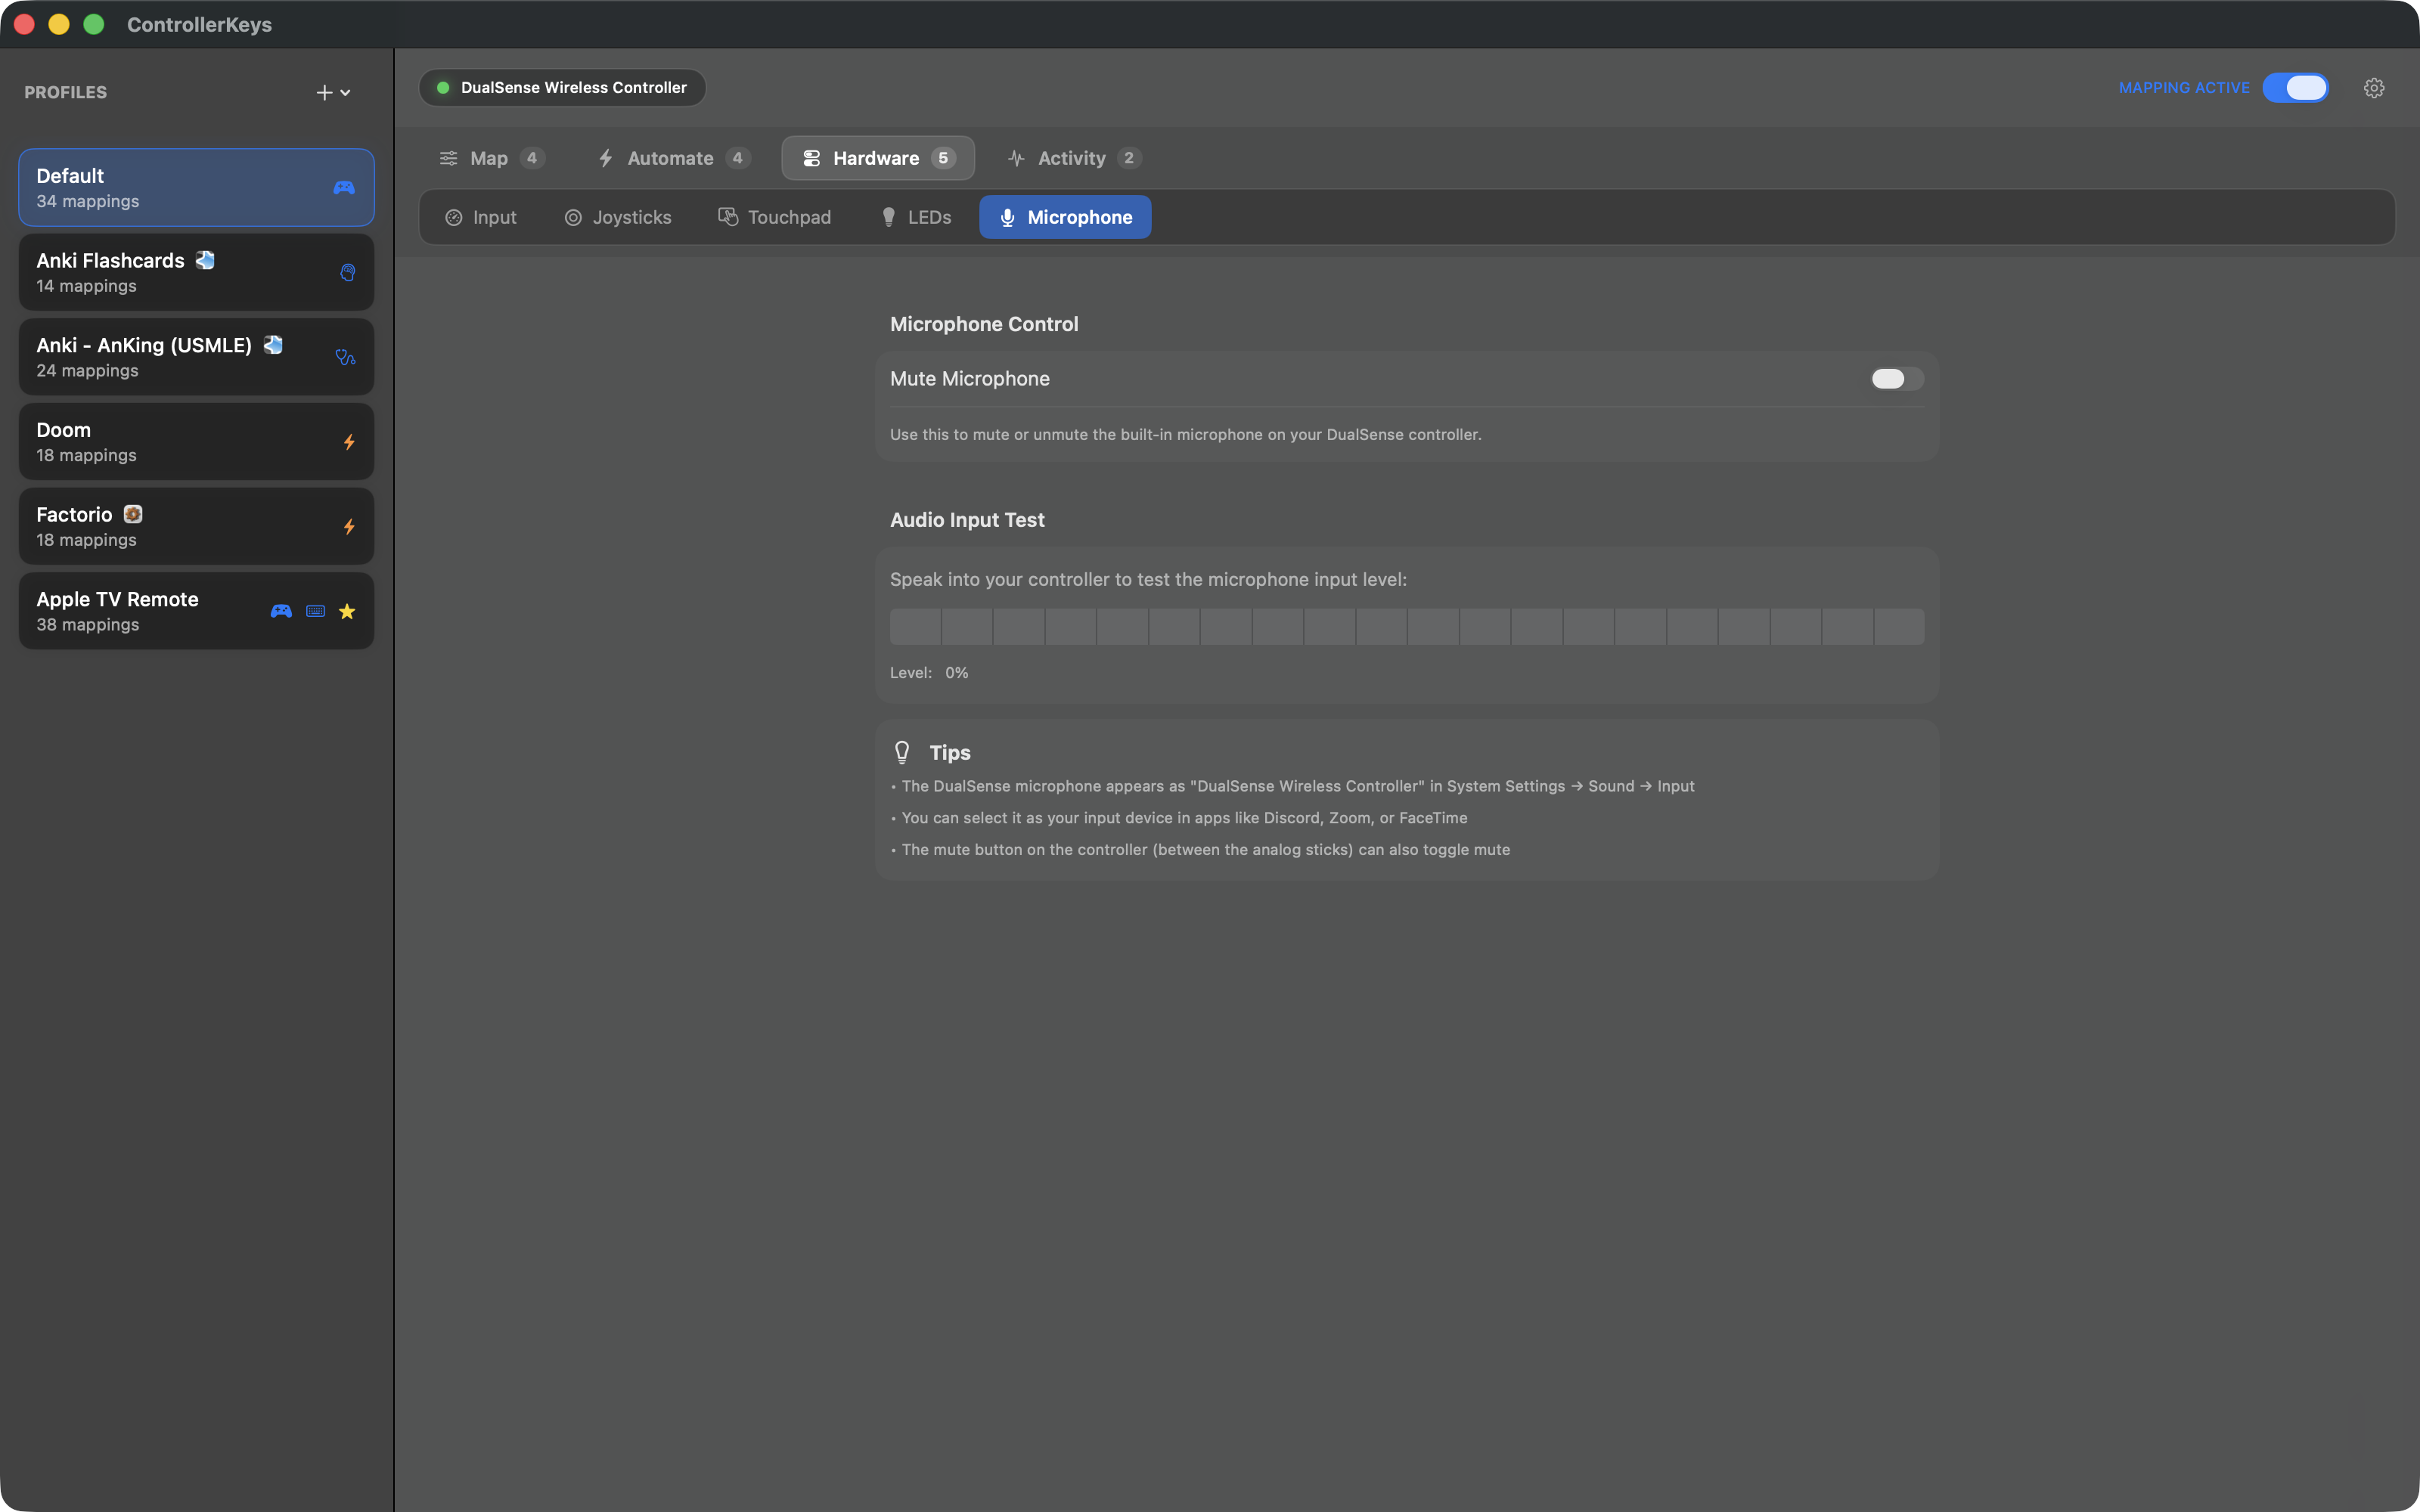Expand the add-profile chevron dropdown

click(346, 93)
